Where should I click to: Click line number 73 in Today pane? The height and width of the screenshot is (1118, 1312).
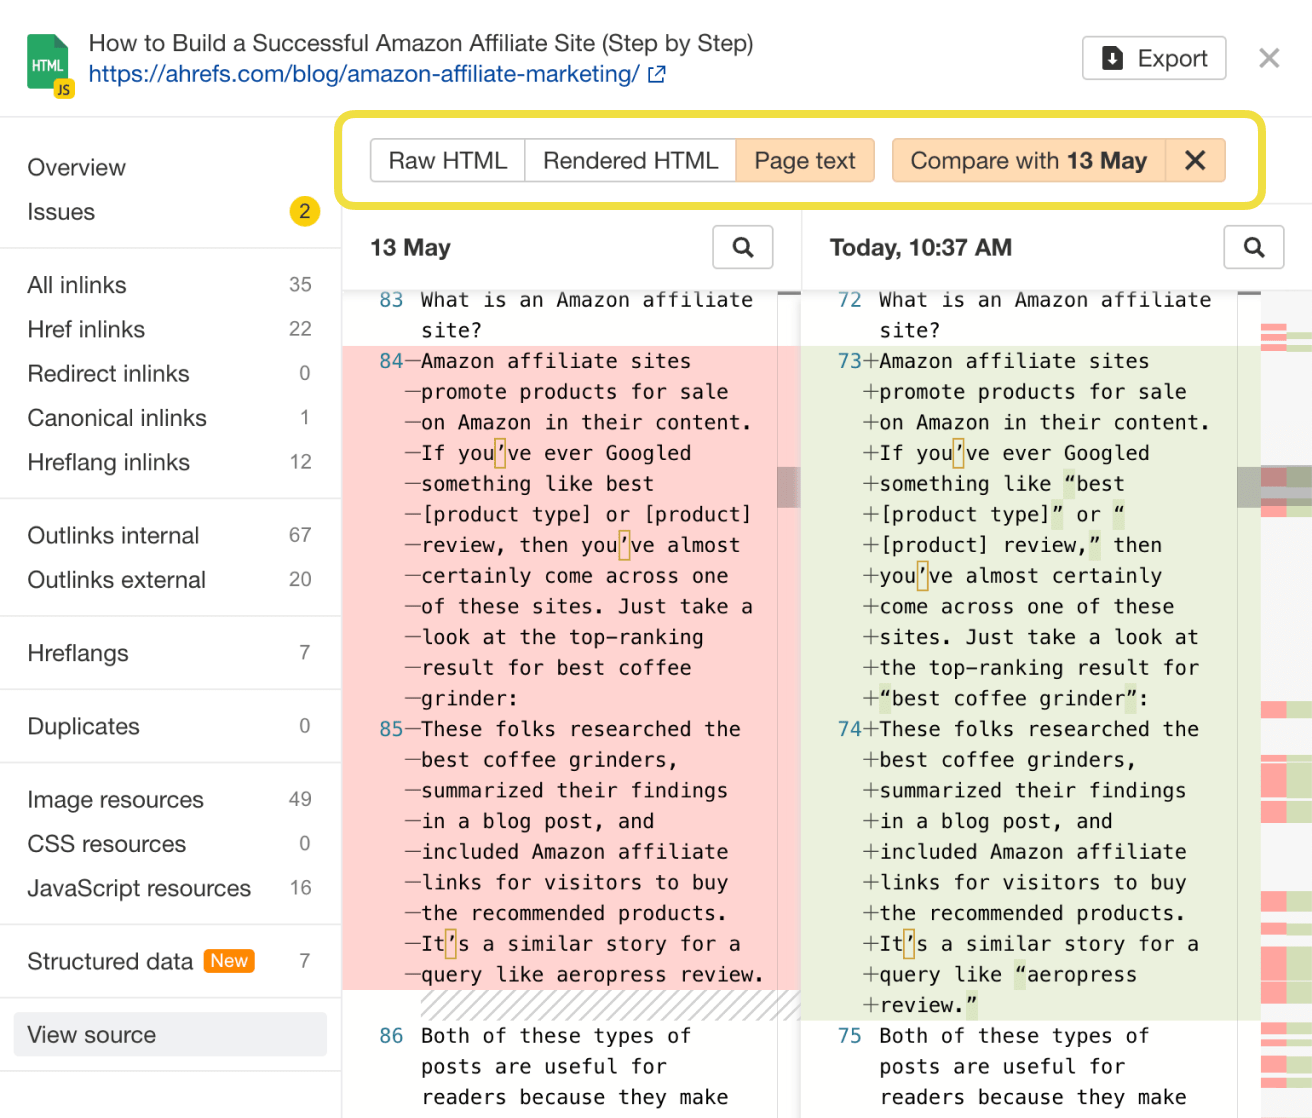pos(849,361)
